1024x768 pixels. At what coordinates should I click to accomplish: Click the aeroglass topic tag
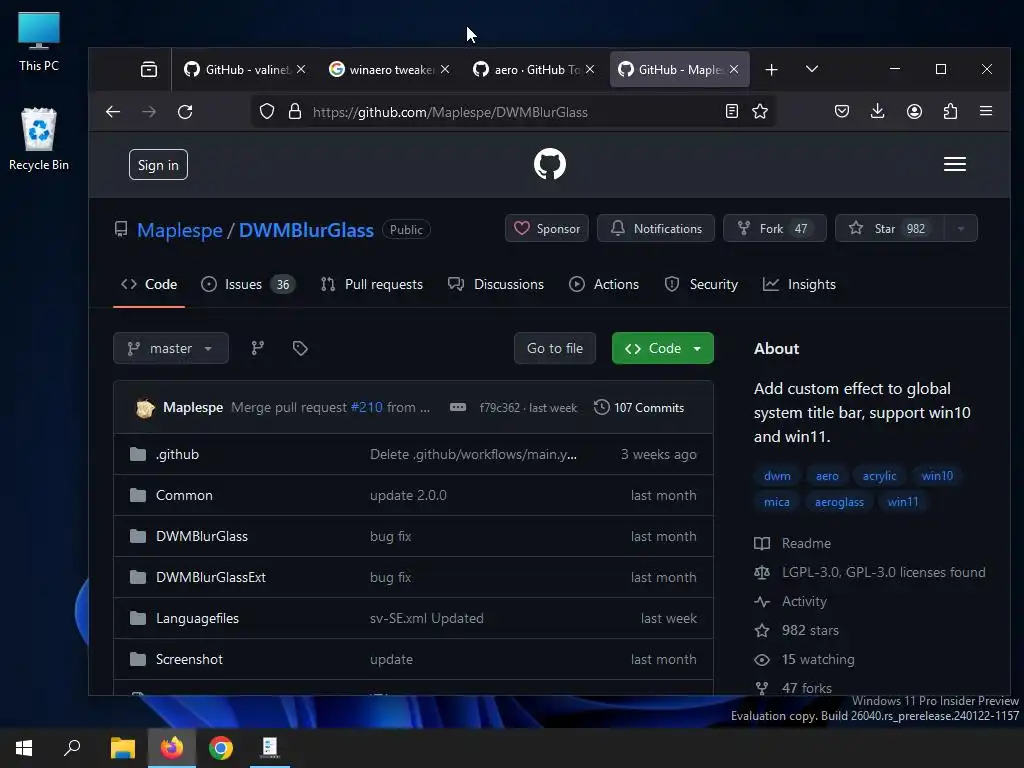839,502
